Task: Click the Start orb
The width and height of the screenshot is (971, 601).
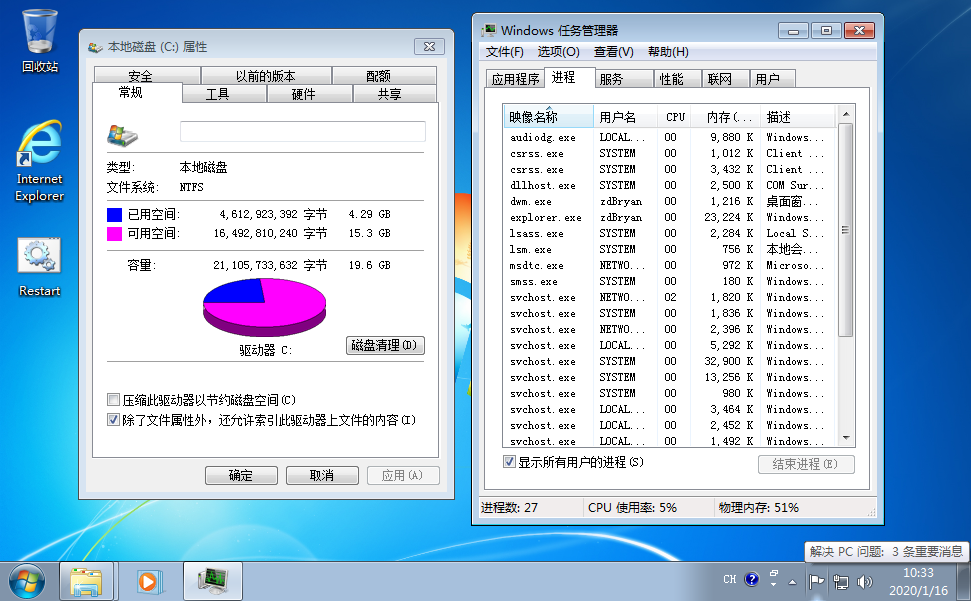Action: click(26, 581)
